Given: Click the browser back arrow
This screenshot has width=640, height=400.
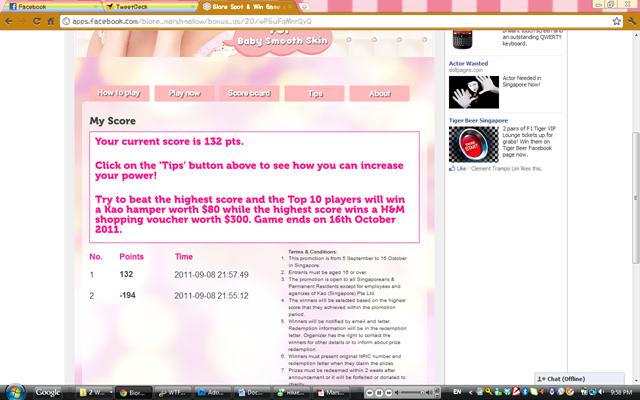Looking at the screenshot, I should [9, 21].
